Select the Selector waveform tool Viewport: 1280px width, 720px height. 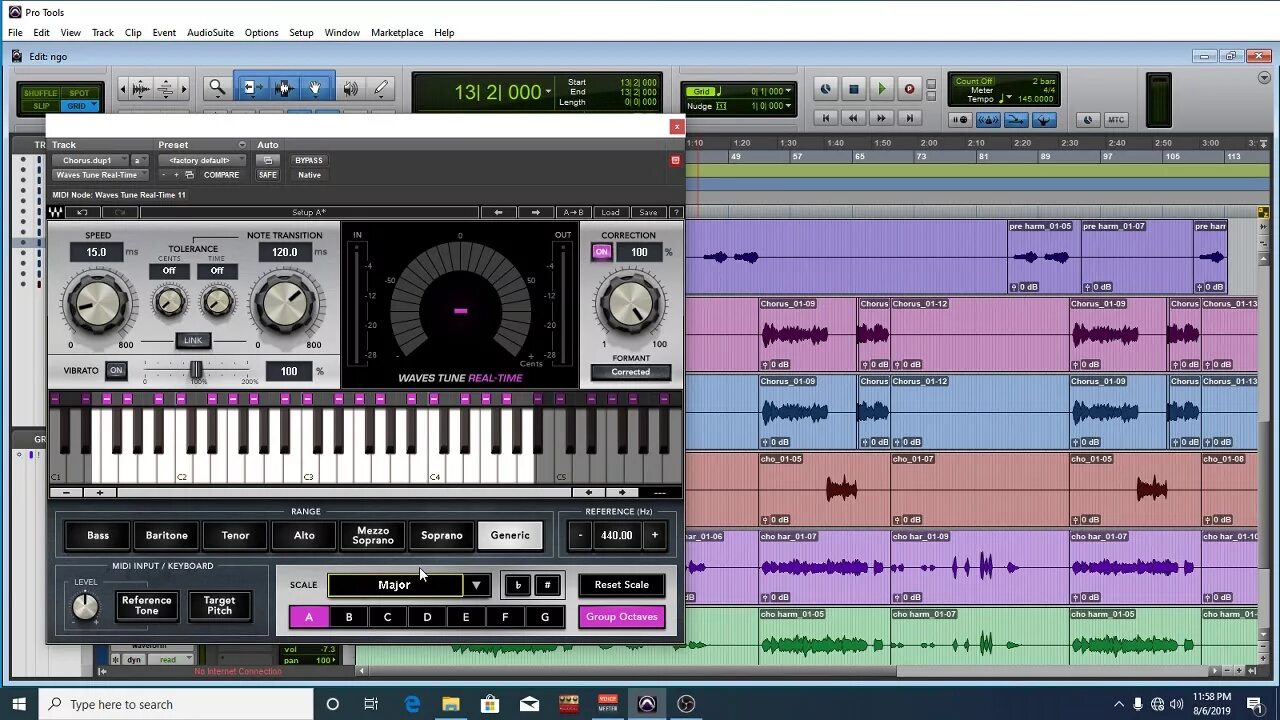pyautogui.click(x=283, y=89)
